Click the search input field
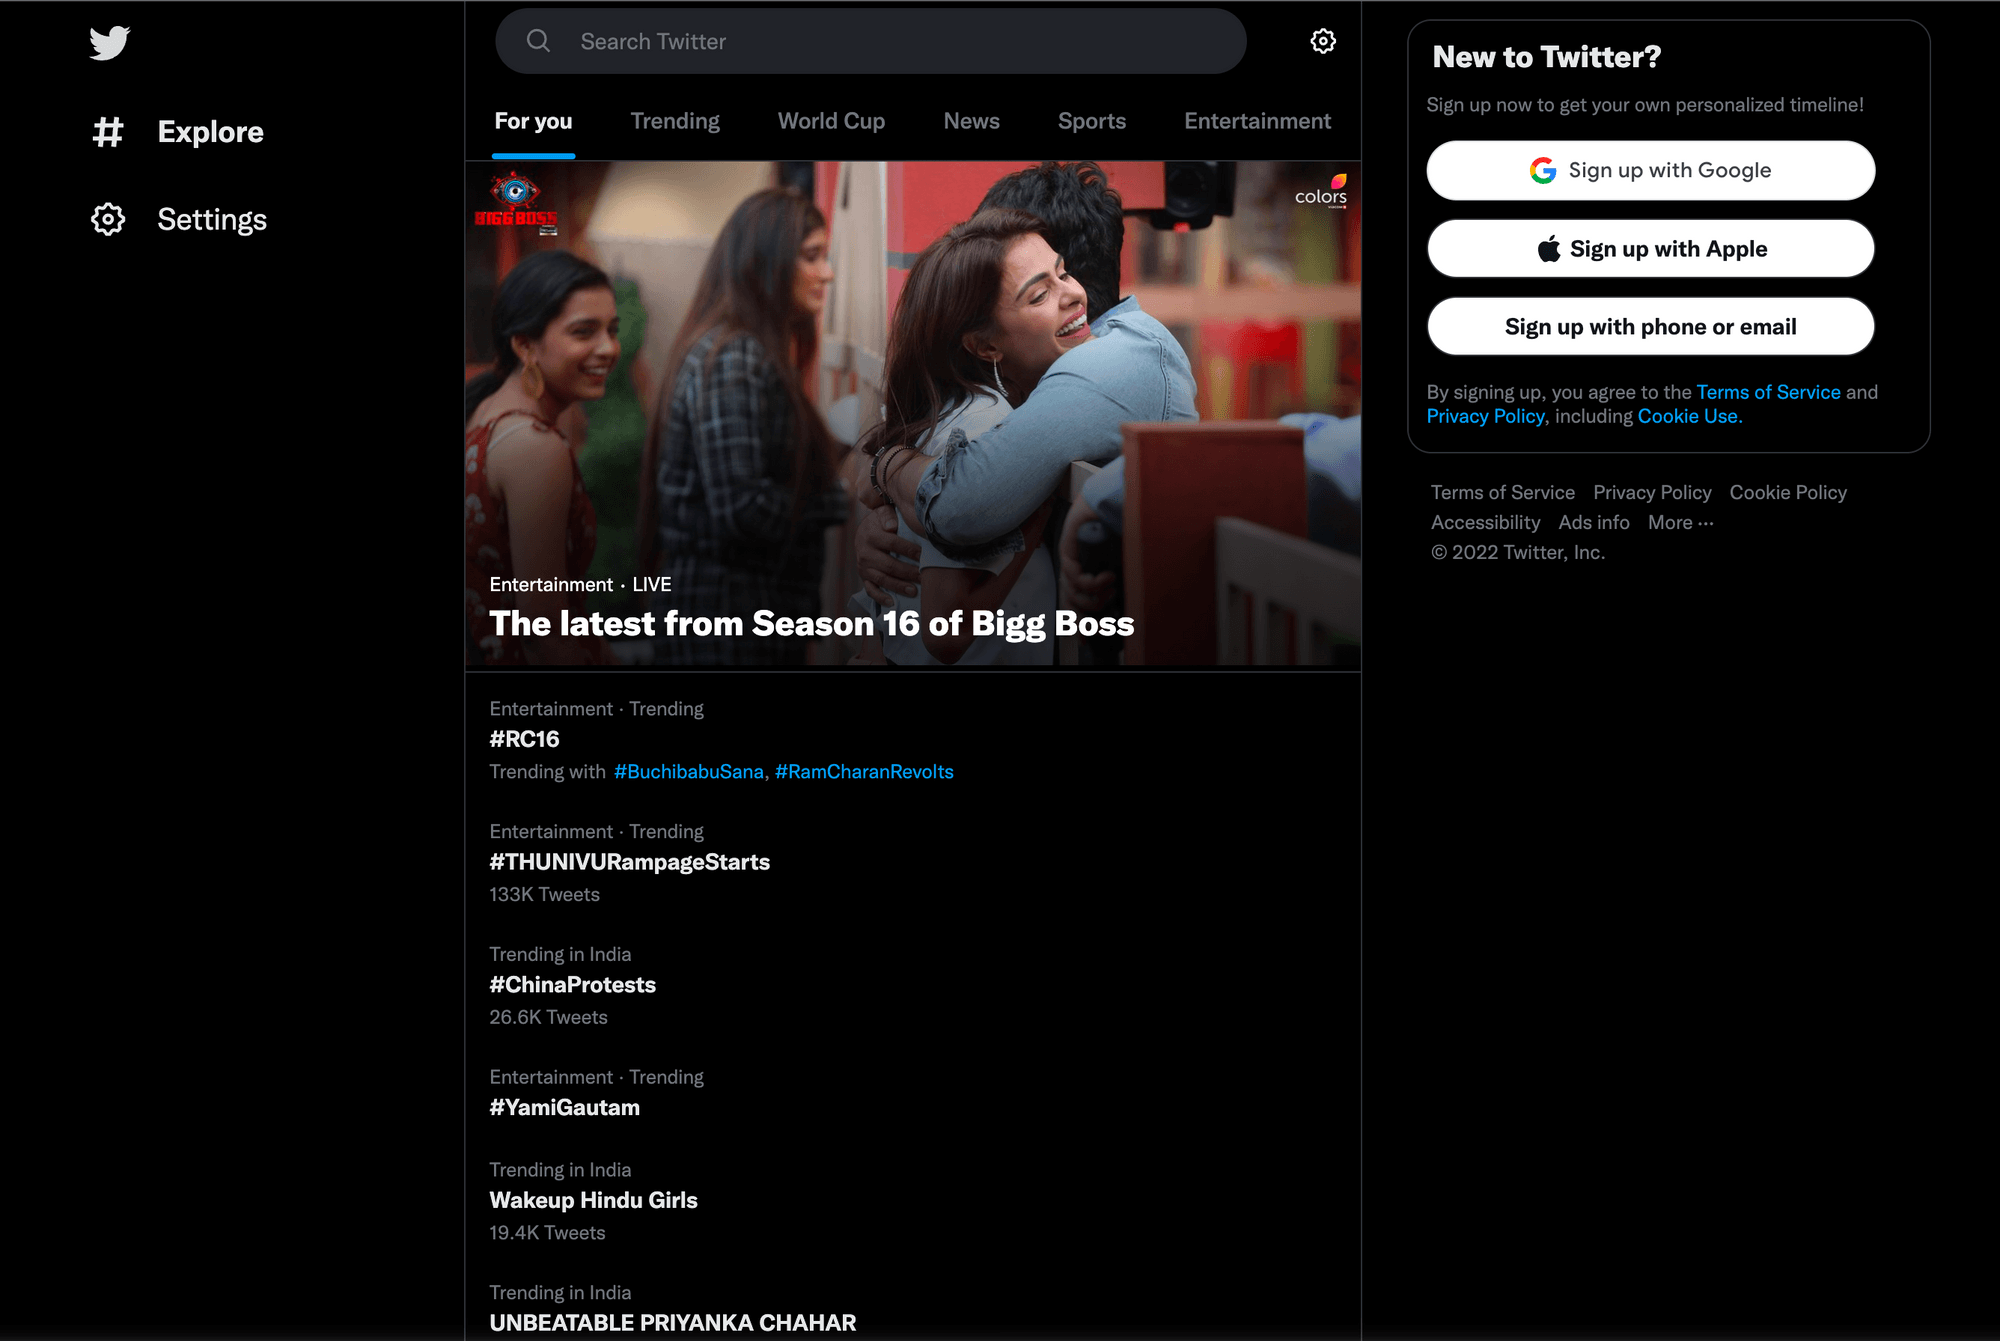2000x1341 pixels. pos(871,40)
